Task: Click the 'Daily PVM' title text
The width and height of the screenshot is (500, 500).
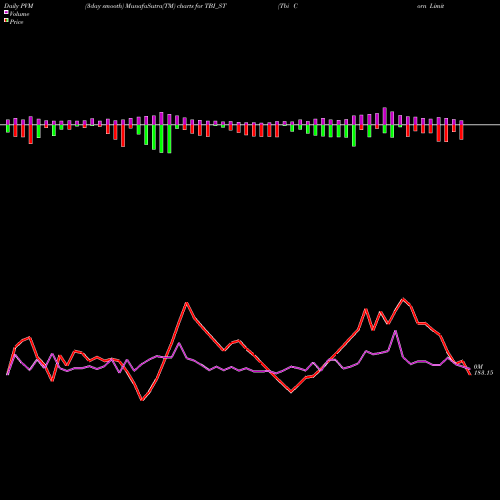Action: (x=19, y=6)
